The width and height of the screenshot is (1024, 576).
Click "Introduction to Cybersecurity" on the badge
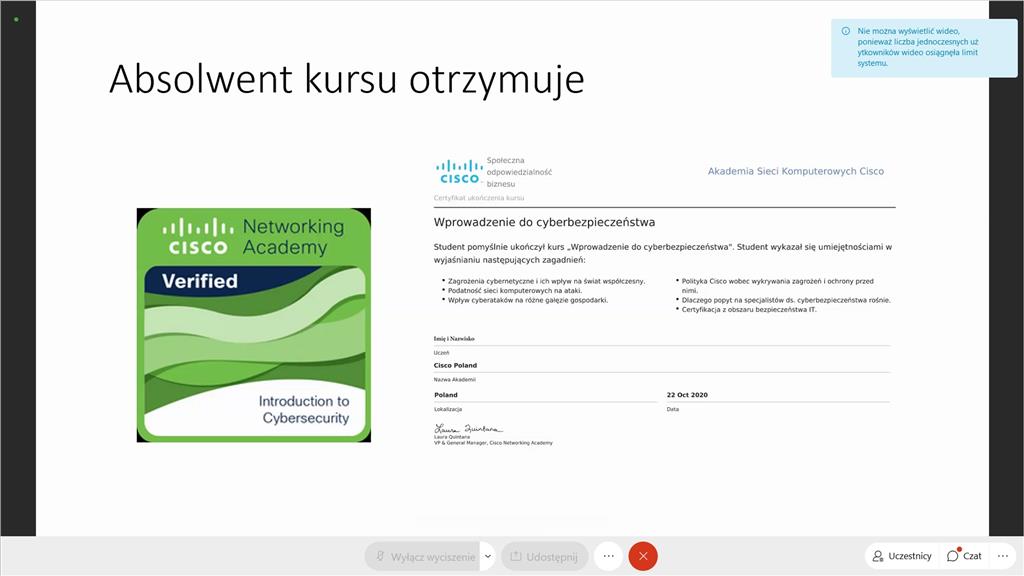click(x=304, y=409)
